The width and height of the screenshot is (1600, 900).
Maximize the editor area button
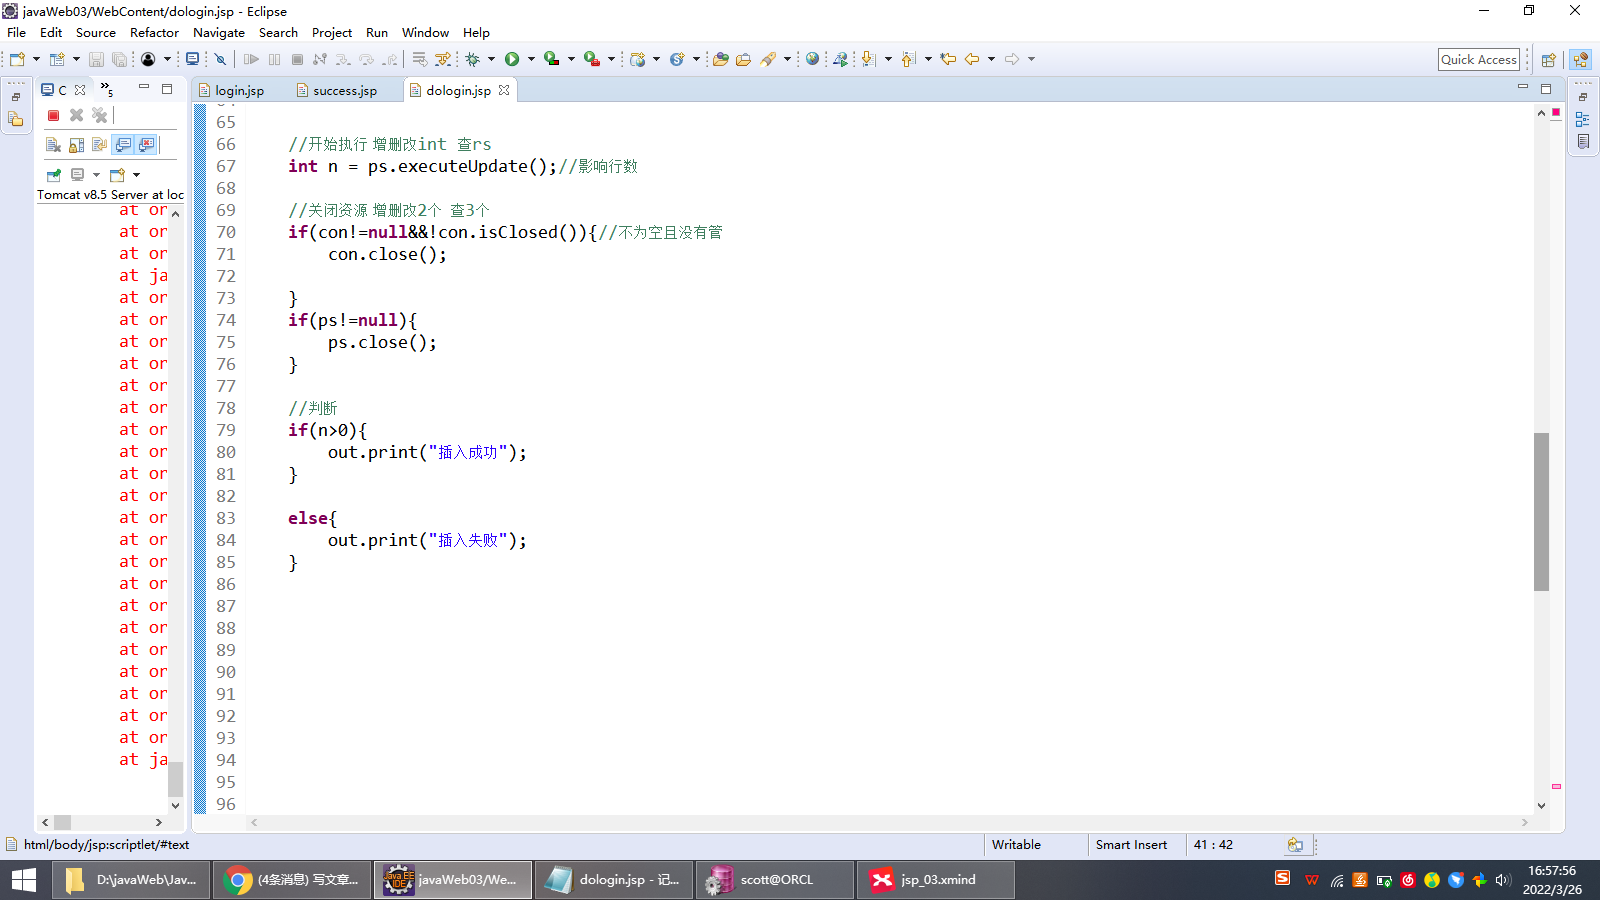point(1546,89)
